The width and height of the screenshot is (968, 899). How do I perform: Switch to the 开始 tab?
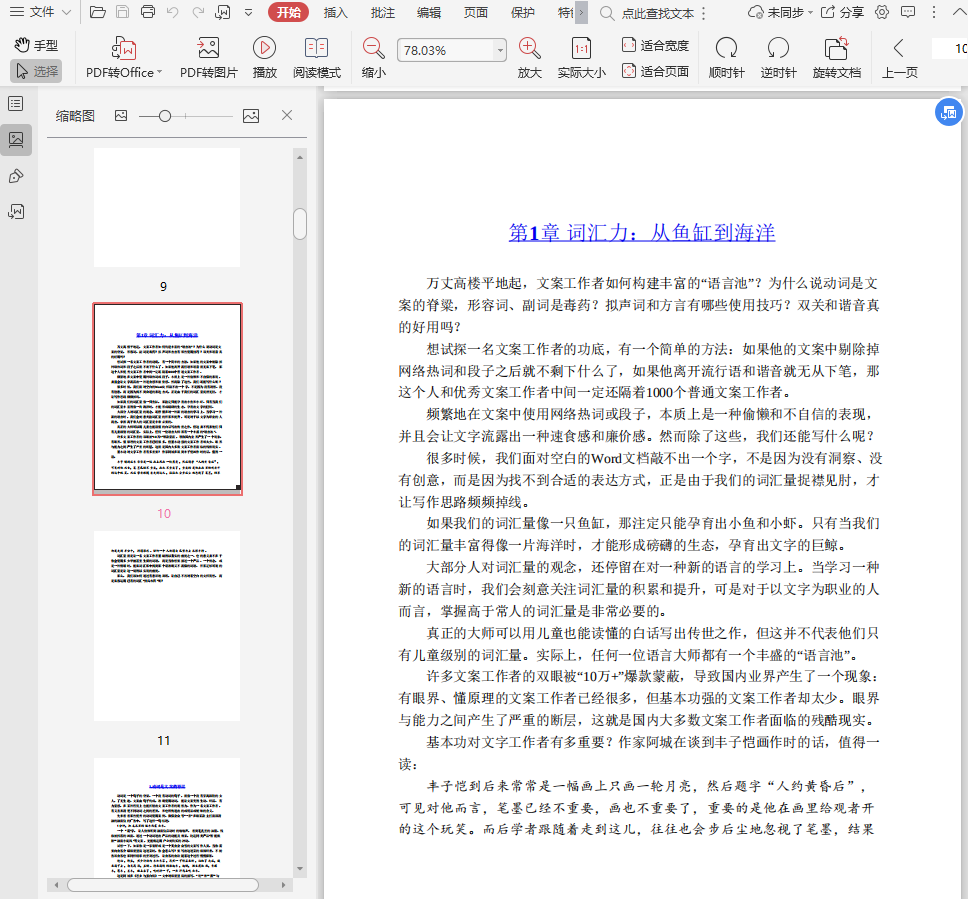pyautogui.click(x=288, y=12)
